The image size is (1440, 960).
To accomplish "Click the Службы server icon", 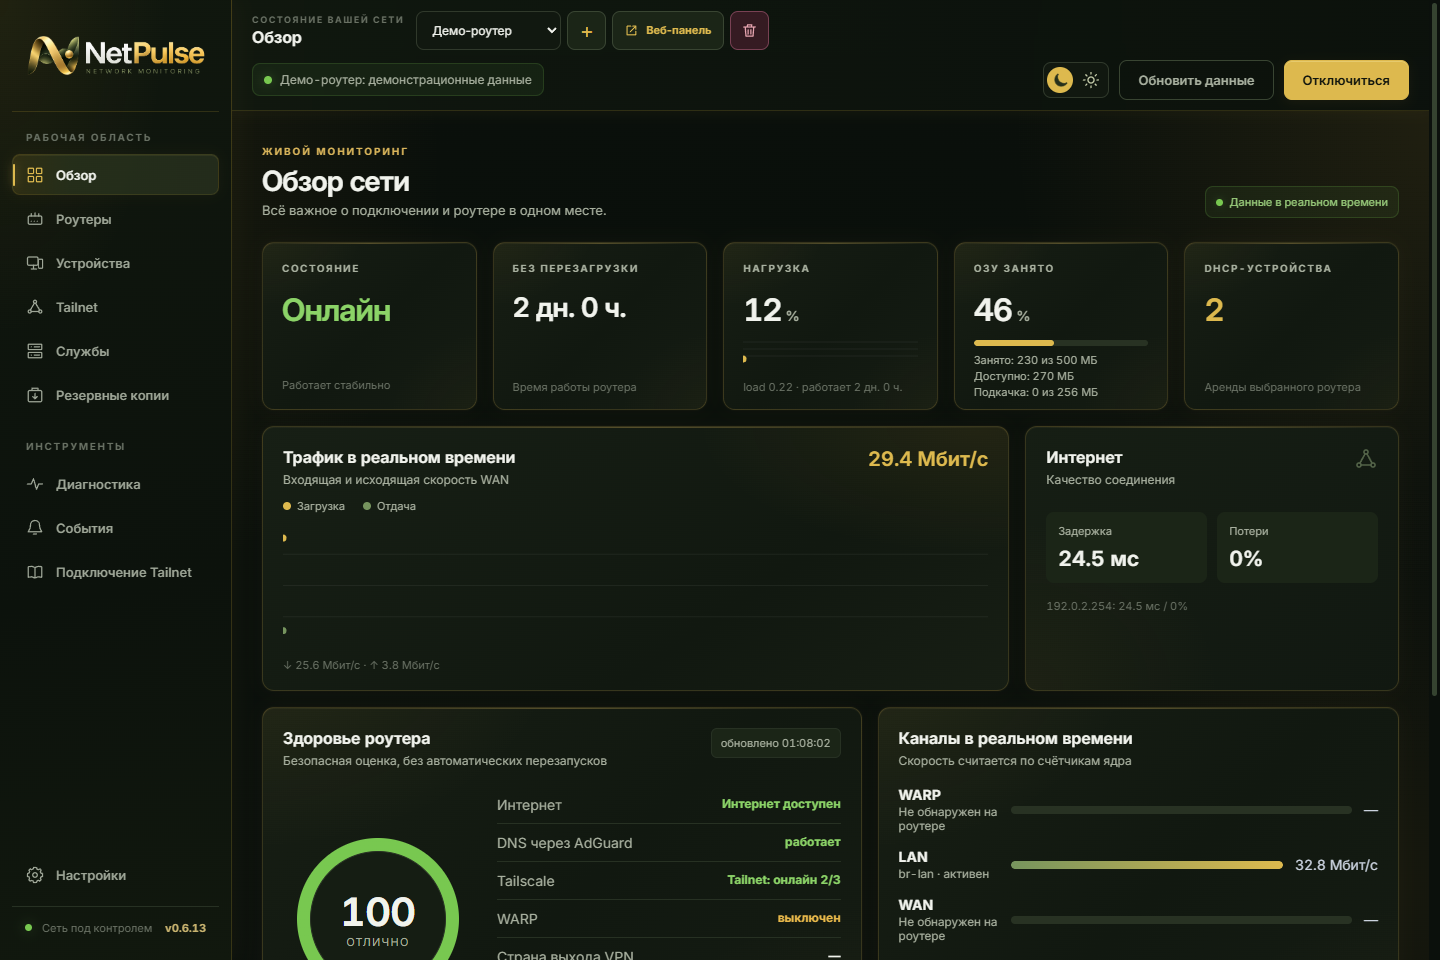I will click(35, 351).
